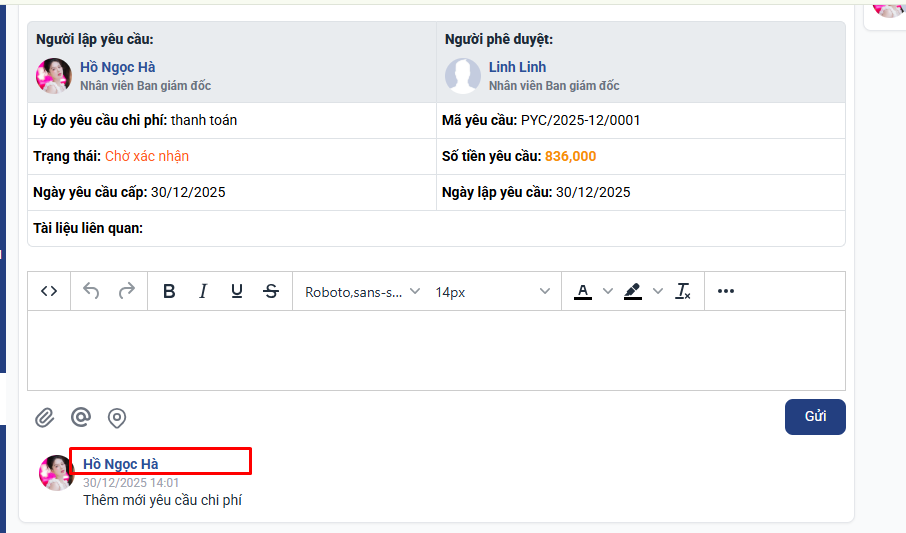Open the Roboto font family dropdown

tap(361, 292)
